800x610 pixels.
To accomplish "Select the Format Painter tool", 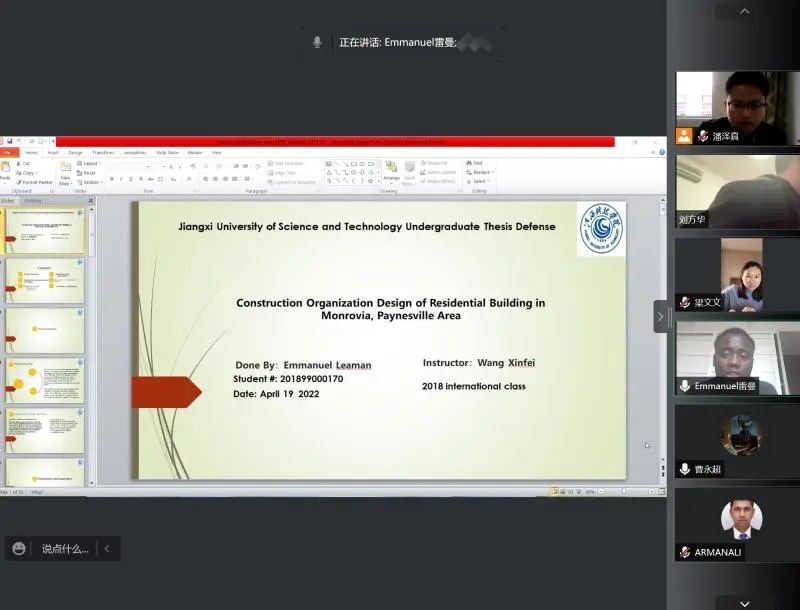I will coord(34,182).
